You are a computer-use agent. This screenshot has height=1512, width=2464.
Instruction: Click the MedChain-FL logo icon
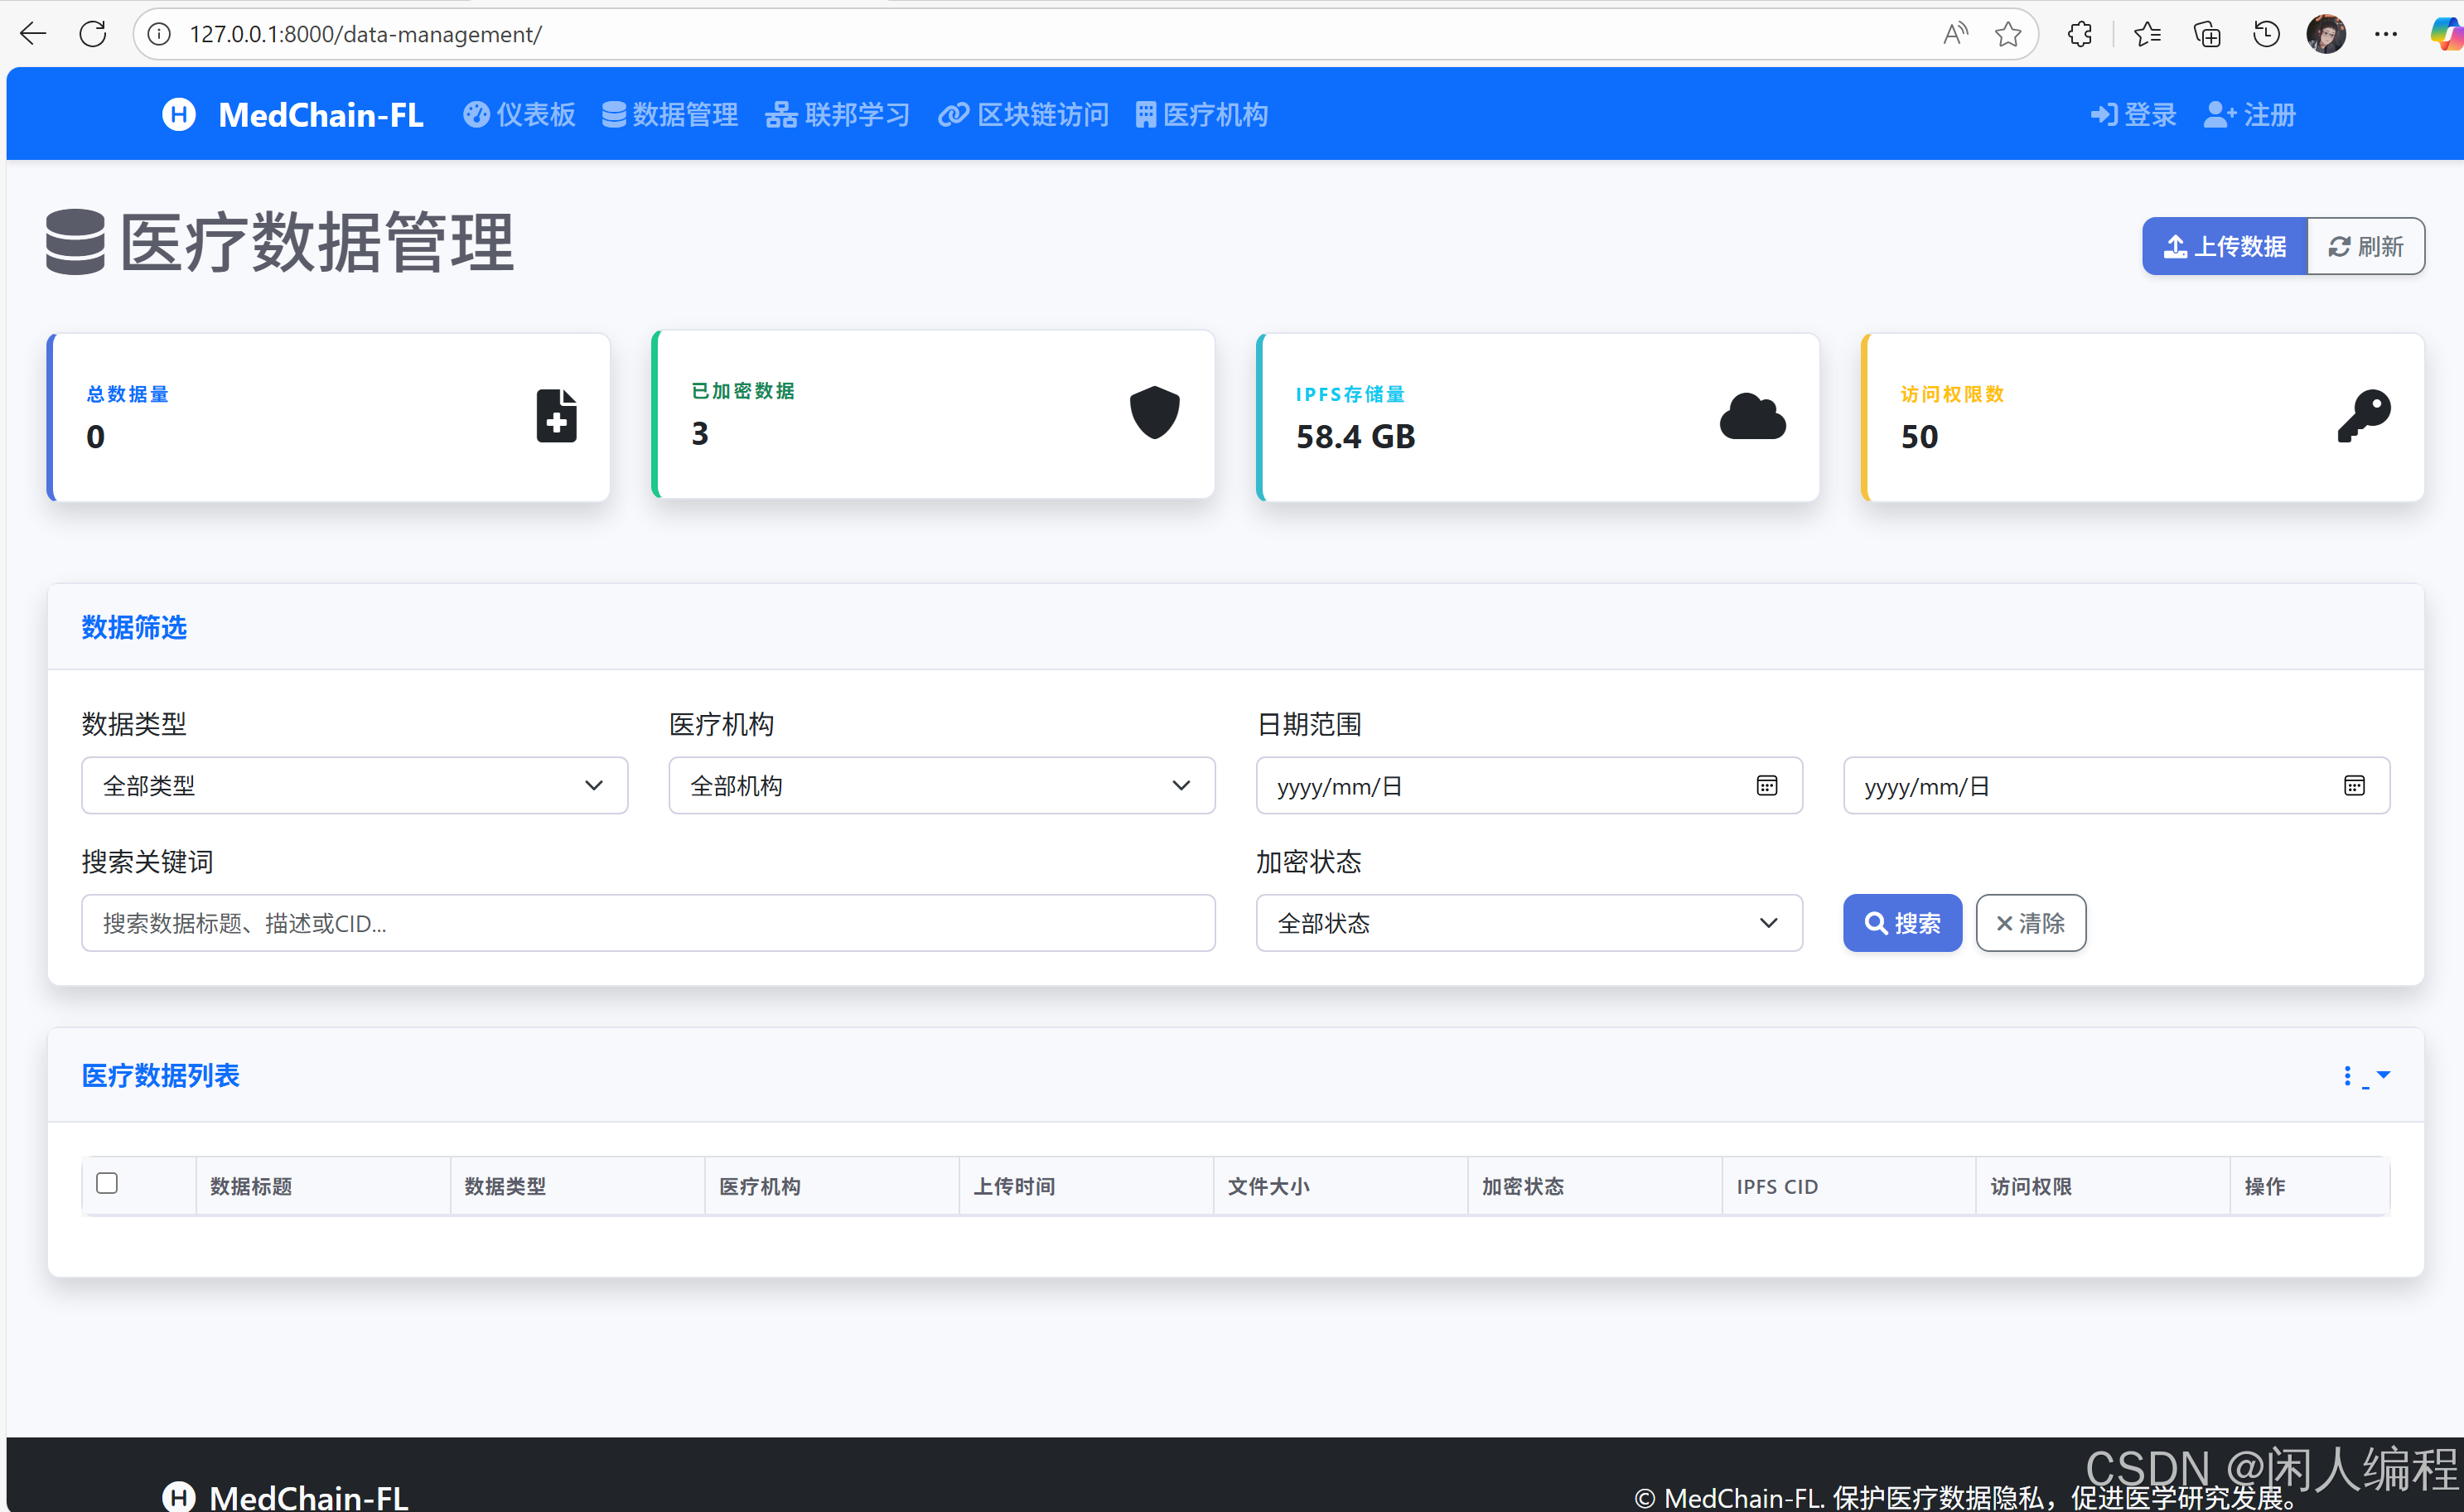pos(178,114)
